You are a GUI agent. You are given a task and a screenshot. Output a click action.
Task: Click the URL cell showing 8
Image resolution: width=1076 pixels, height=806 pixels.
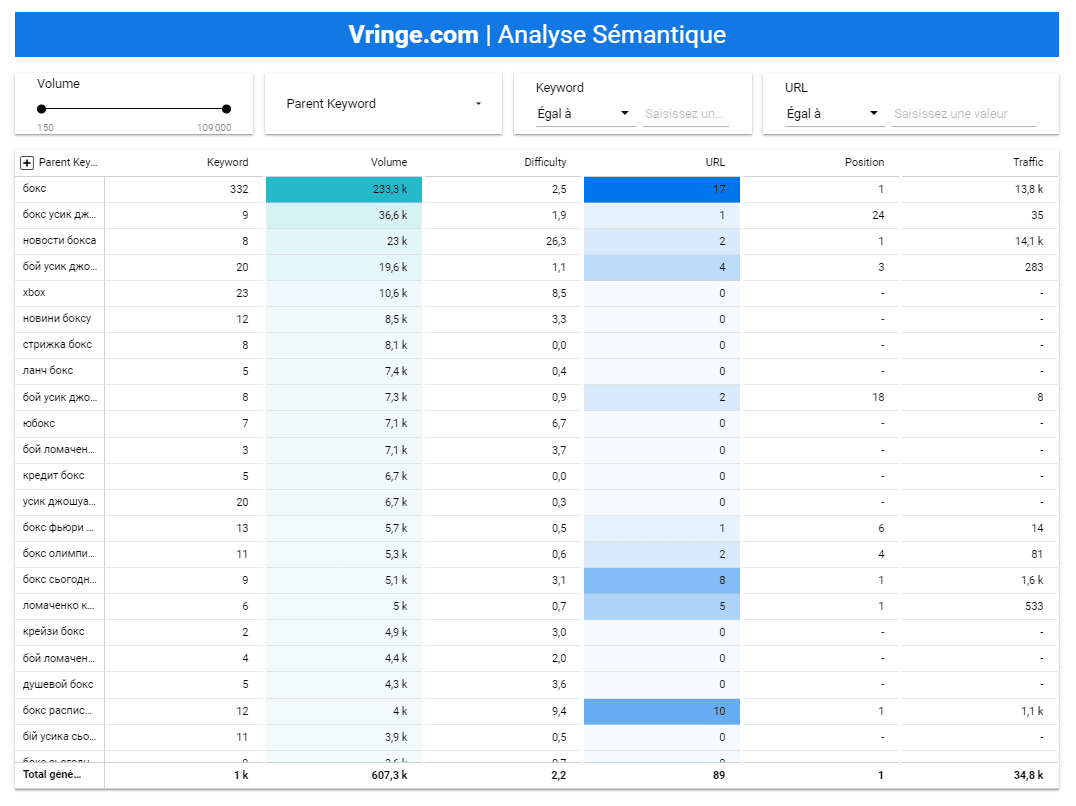[x=662, y=580]
